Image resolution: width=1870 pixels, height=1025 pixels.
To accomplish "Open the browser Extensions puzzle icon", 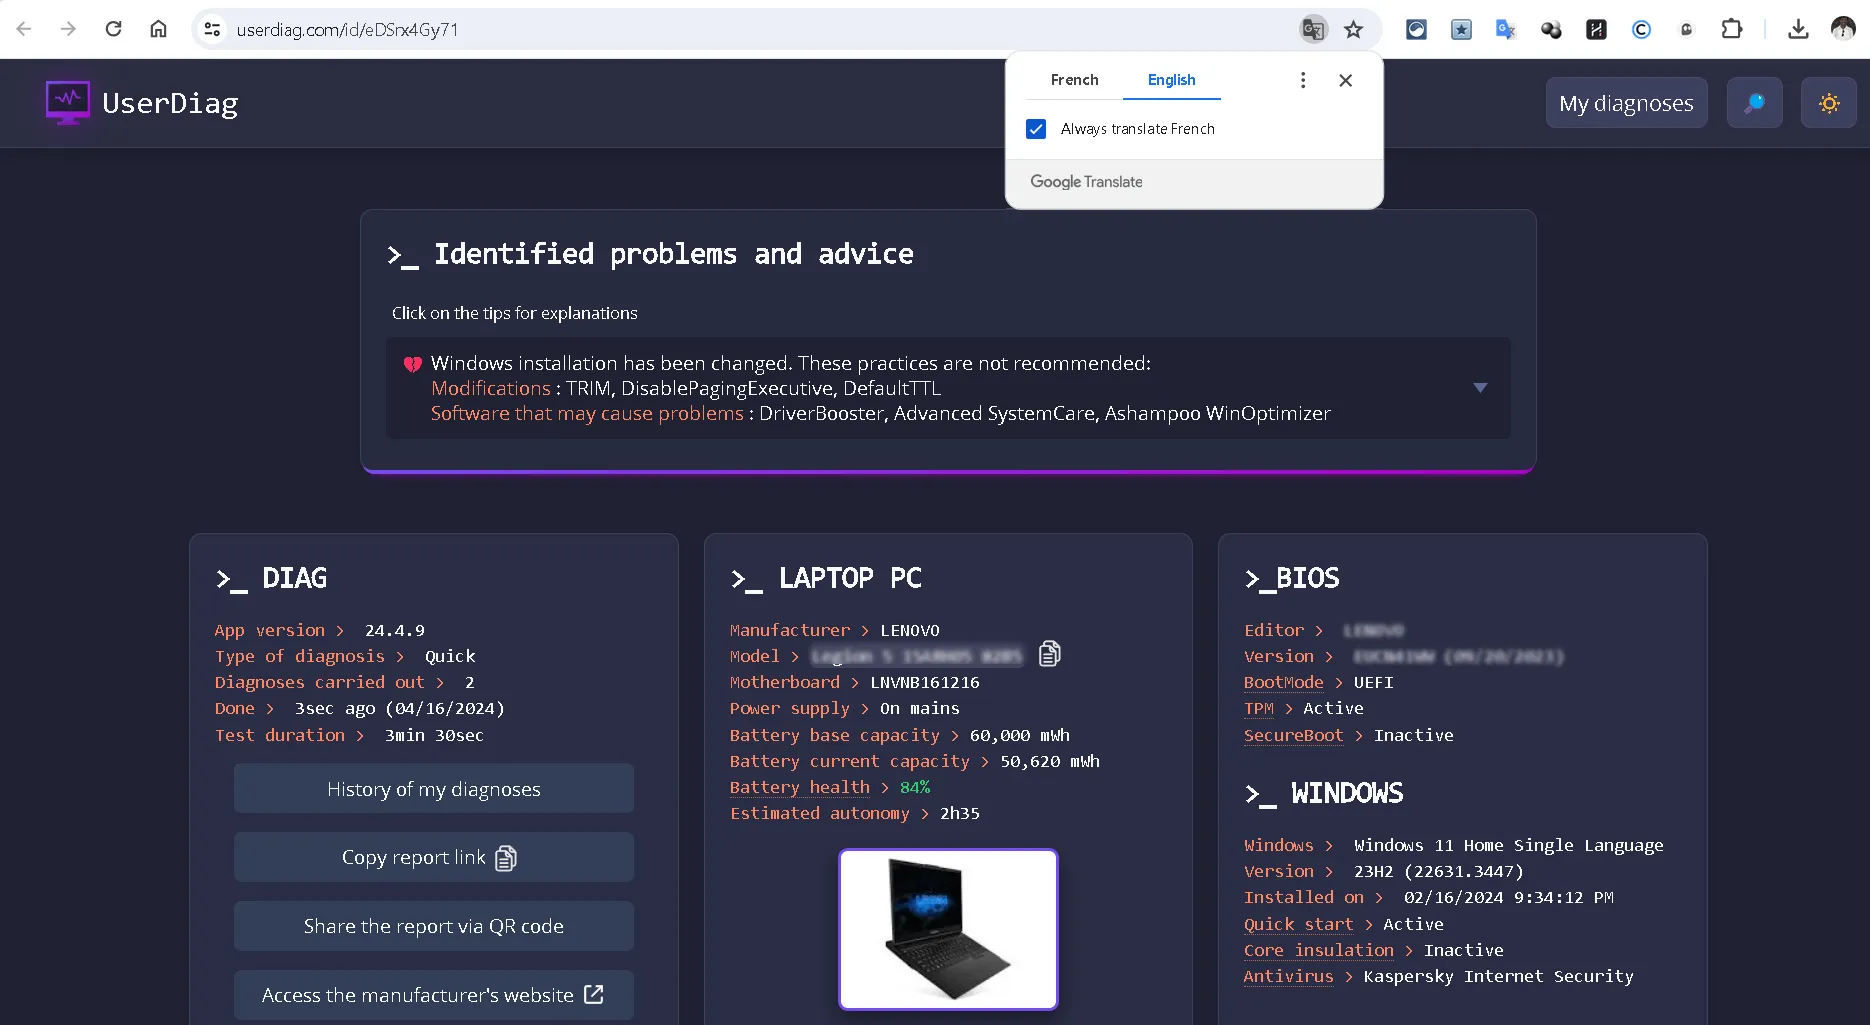I will click(x=1731, y=29).
